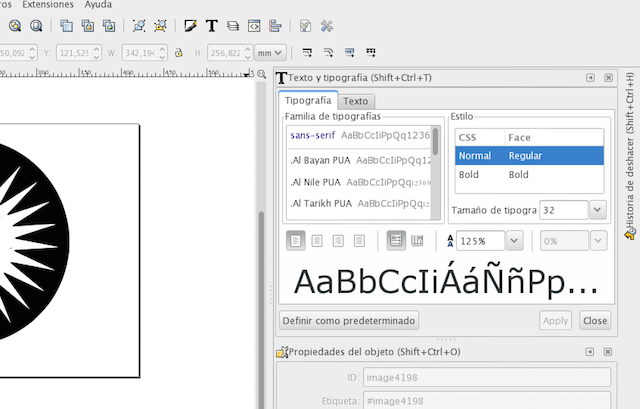This screenshot has width=640, height=409.
Task: Toggle move patterns with objects option
Action: tap(371, 52)
